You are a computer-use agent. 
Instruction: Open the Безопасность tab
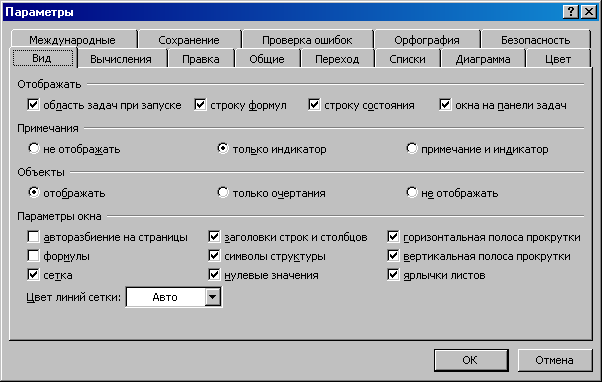coord(535,40)
